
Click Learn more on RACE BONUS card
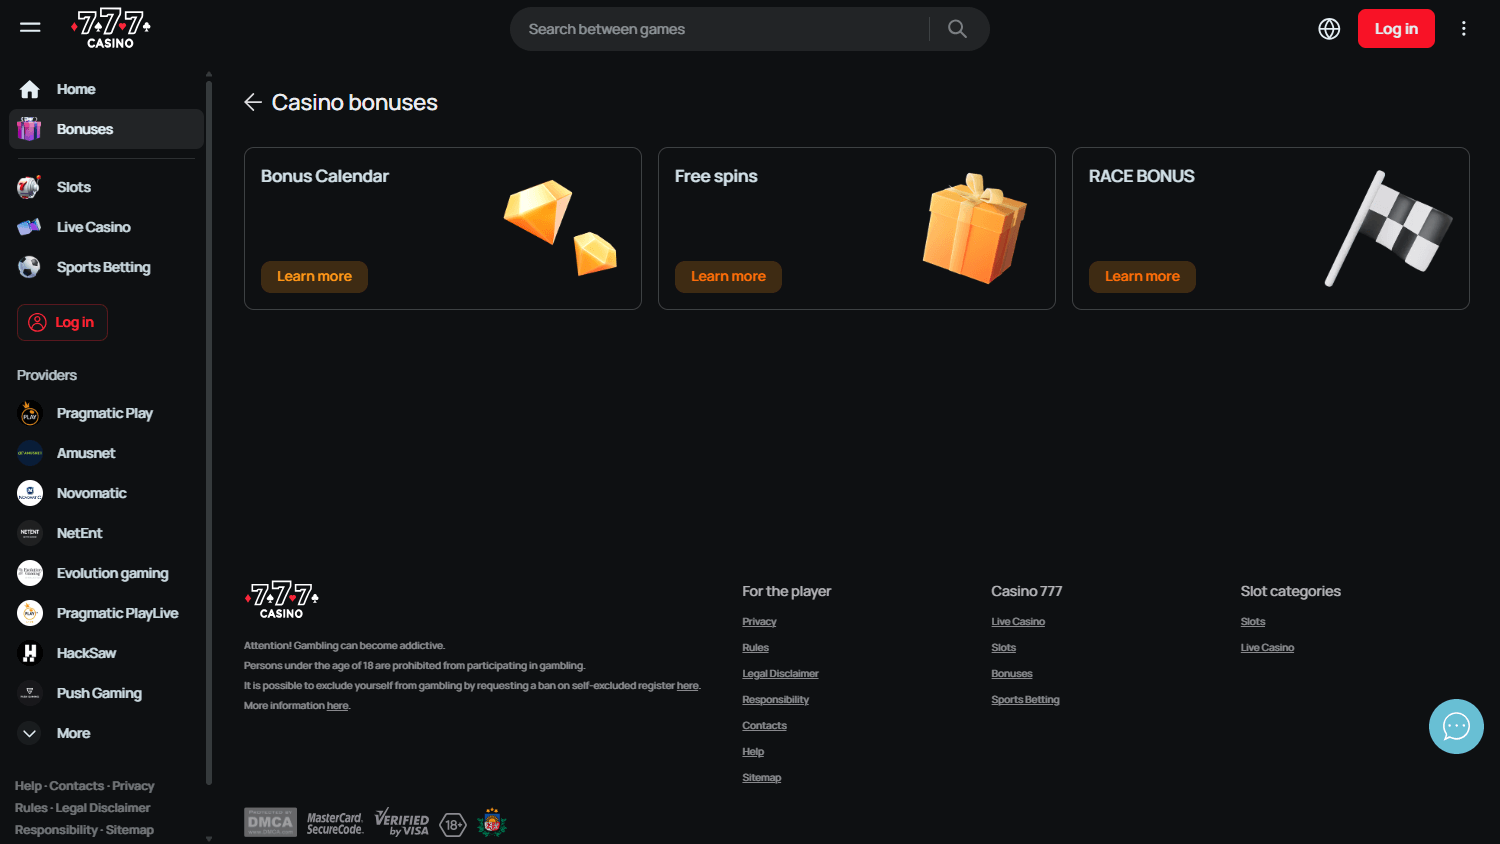1142,277
